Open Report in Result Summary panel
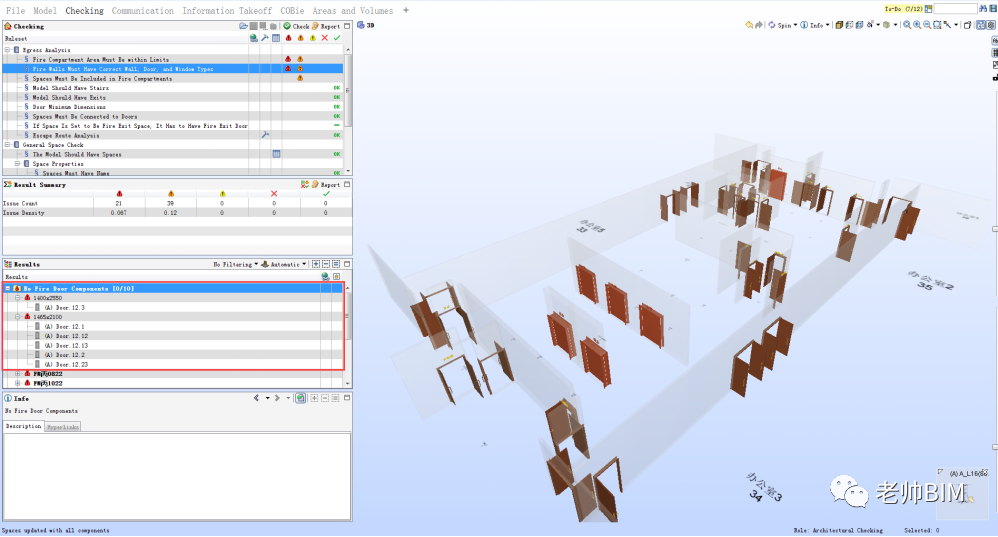Screen dimensions: 998x537 326,185
